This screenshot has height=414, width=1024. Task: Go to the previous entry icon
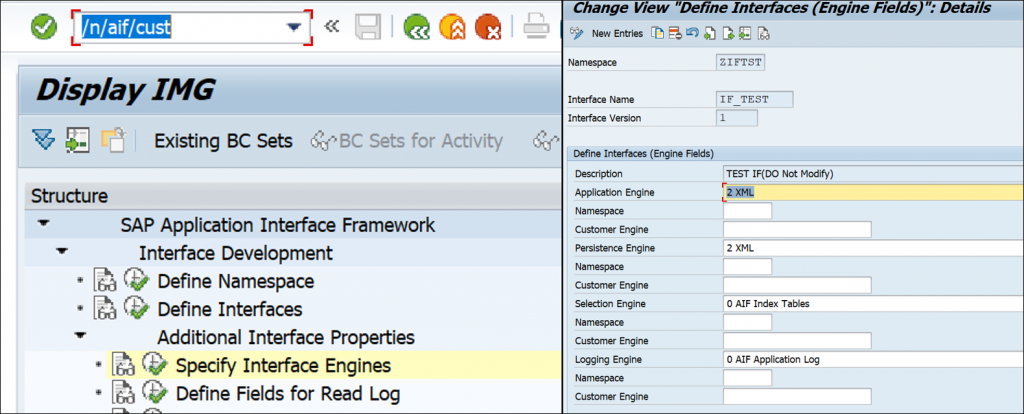coord(710,33)
